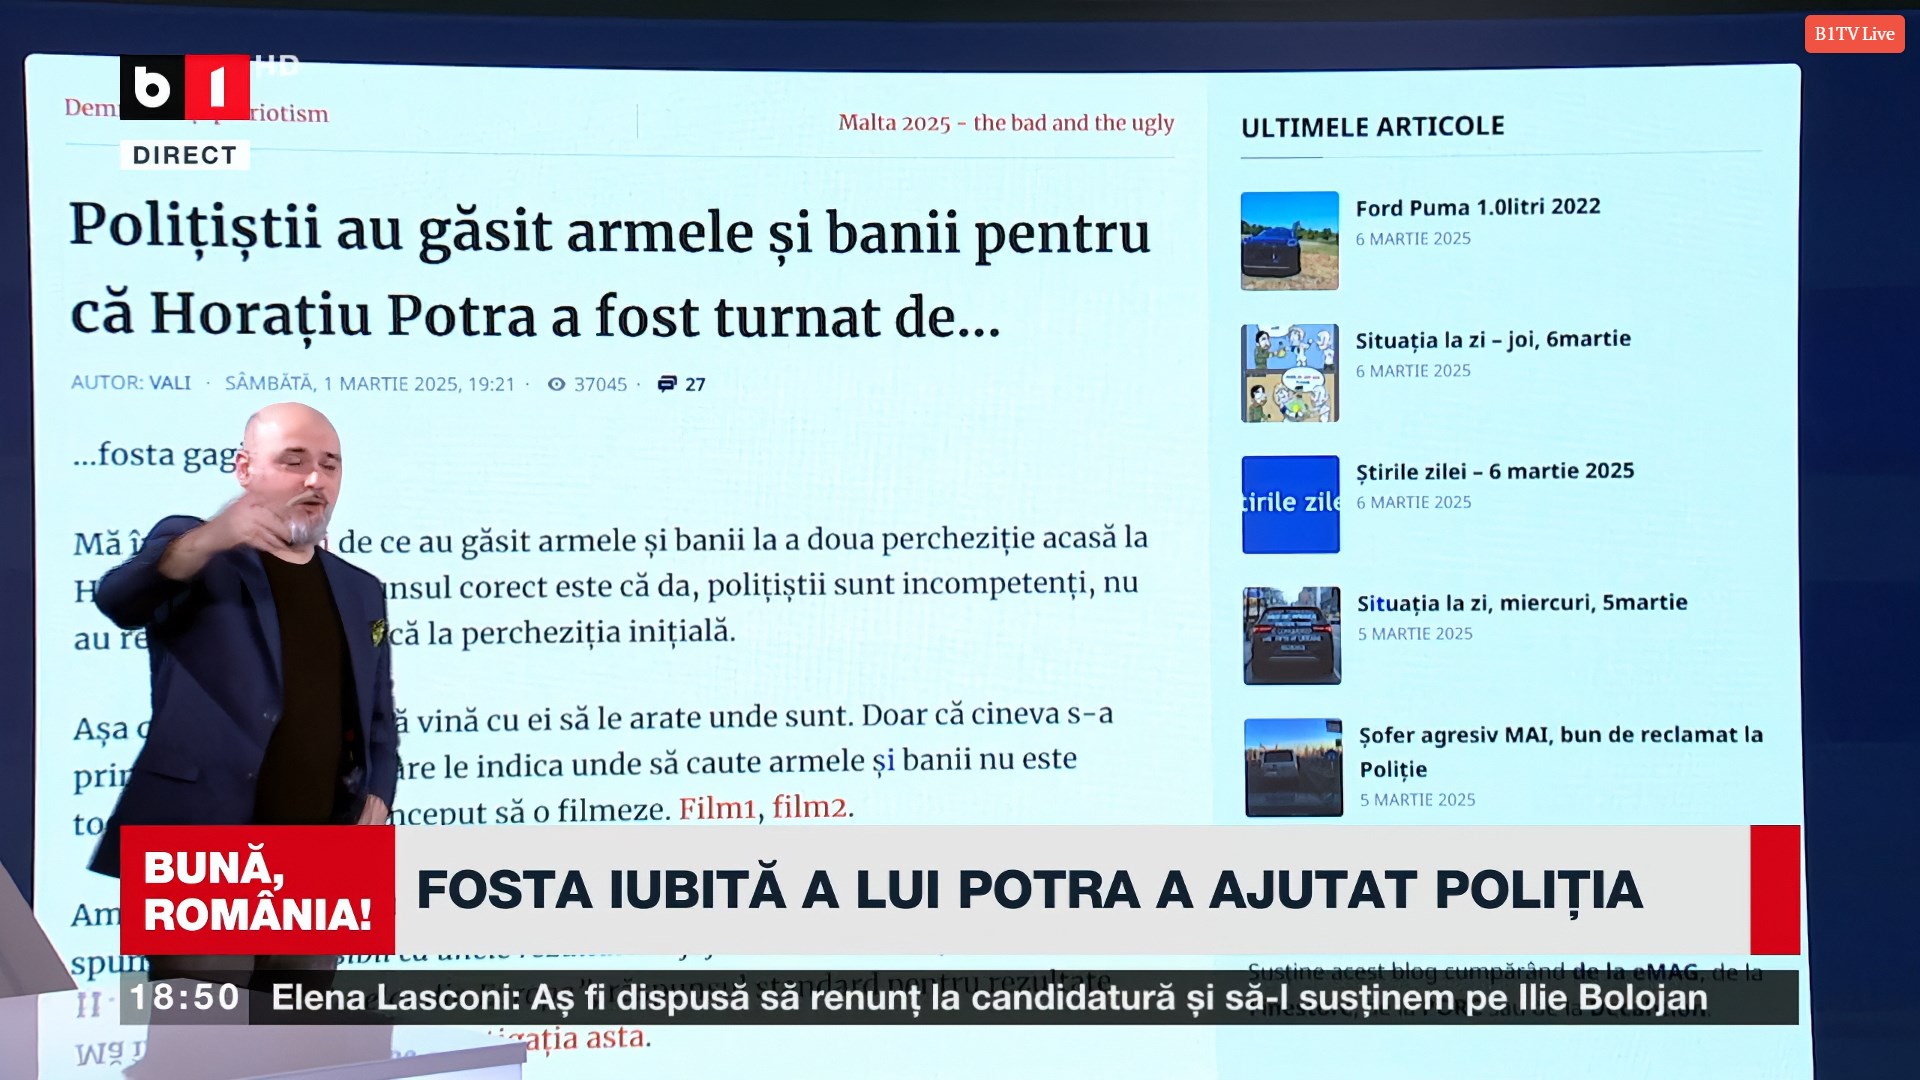The image size is (1920, 1080).
Task: Open Șofer agresiv MAI article link
Action: click(x=1559, y=736)
